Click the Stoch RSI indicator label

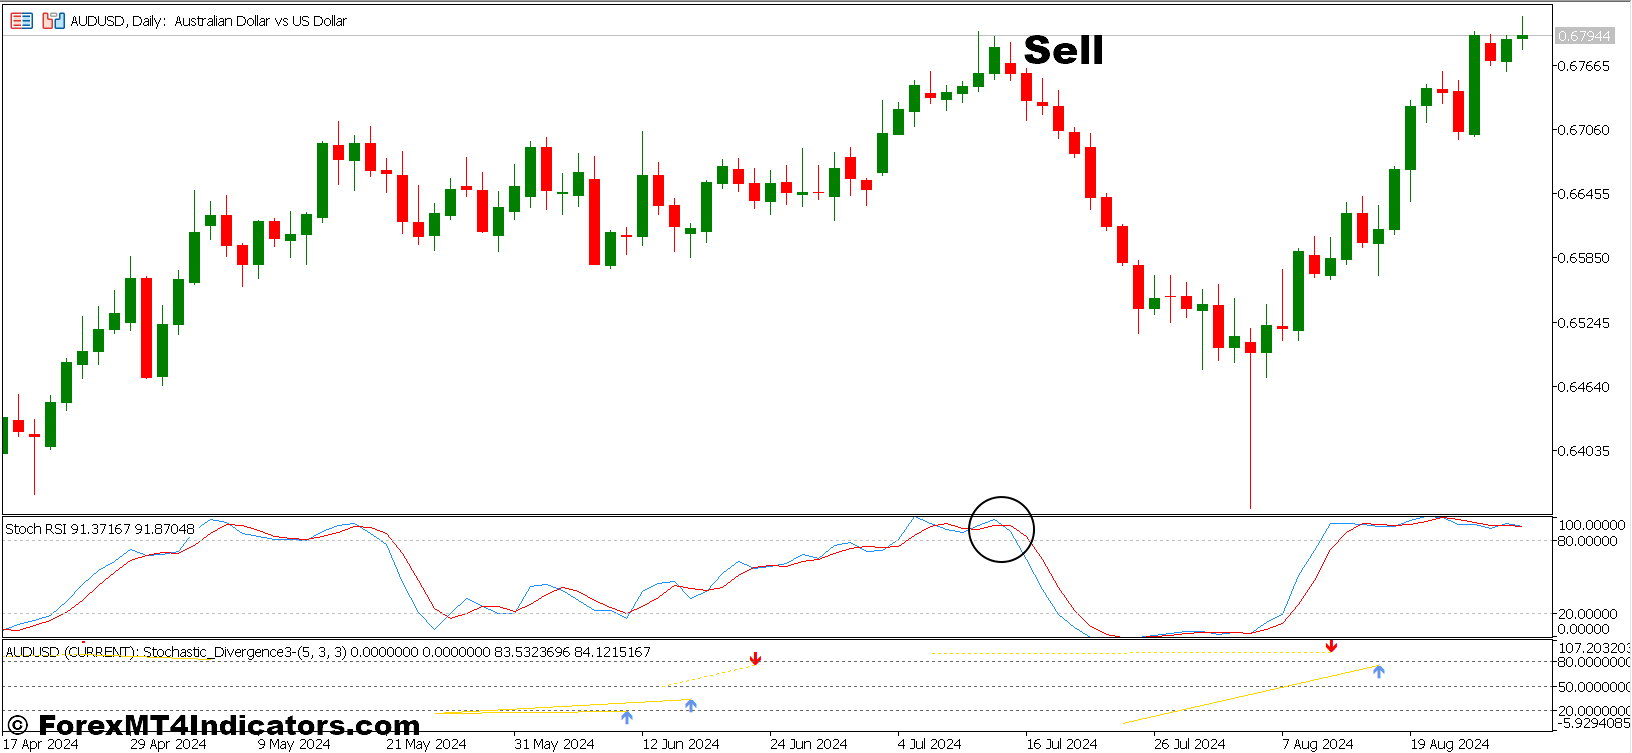(100, 529)
